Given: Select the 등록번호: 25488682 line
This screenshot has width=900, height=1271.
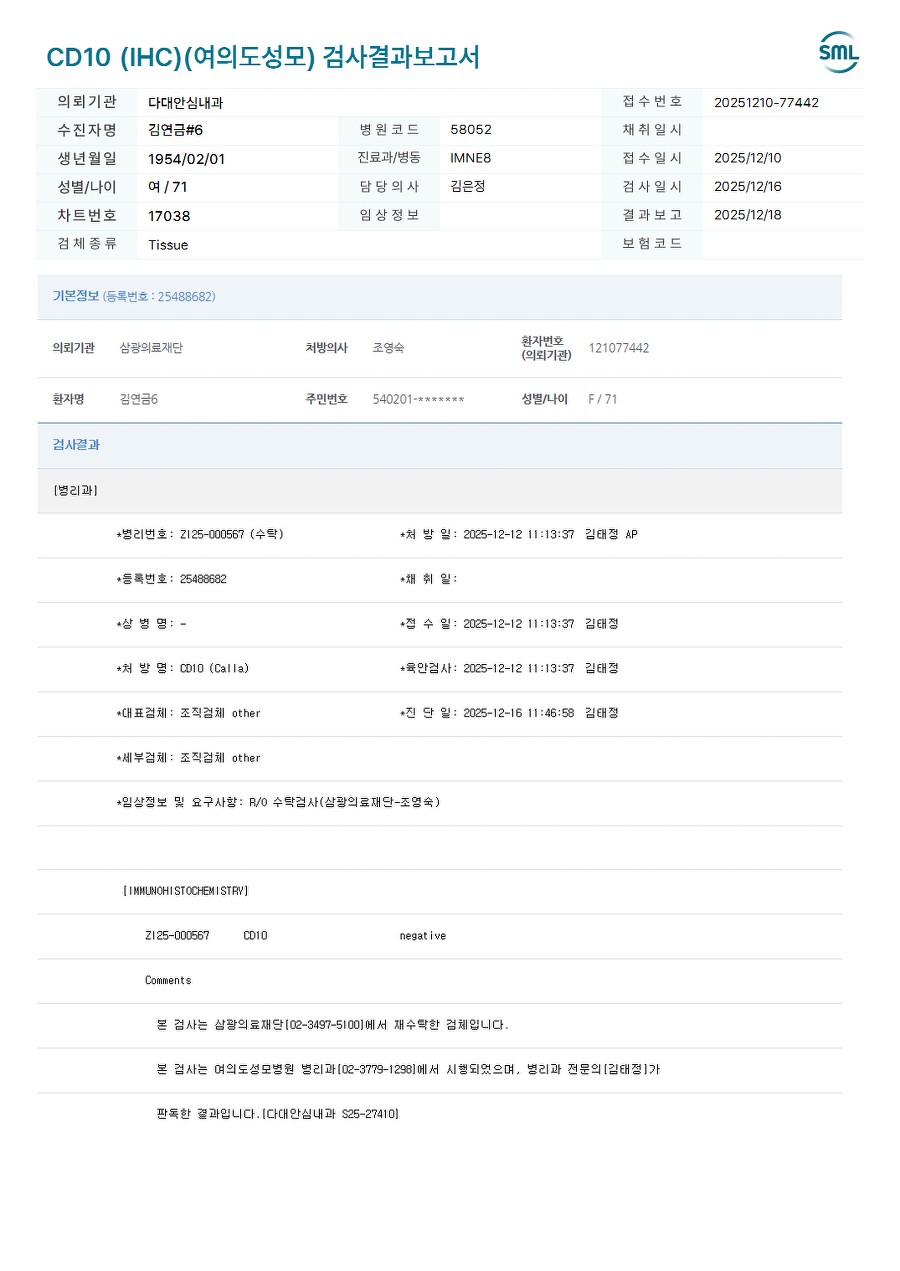Looking at the screenshot, I should [x=171, y=579].
